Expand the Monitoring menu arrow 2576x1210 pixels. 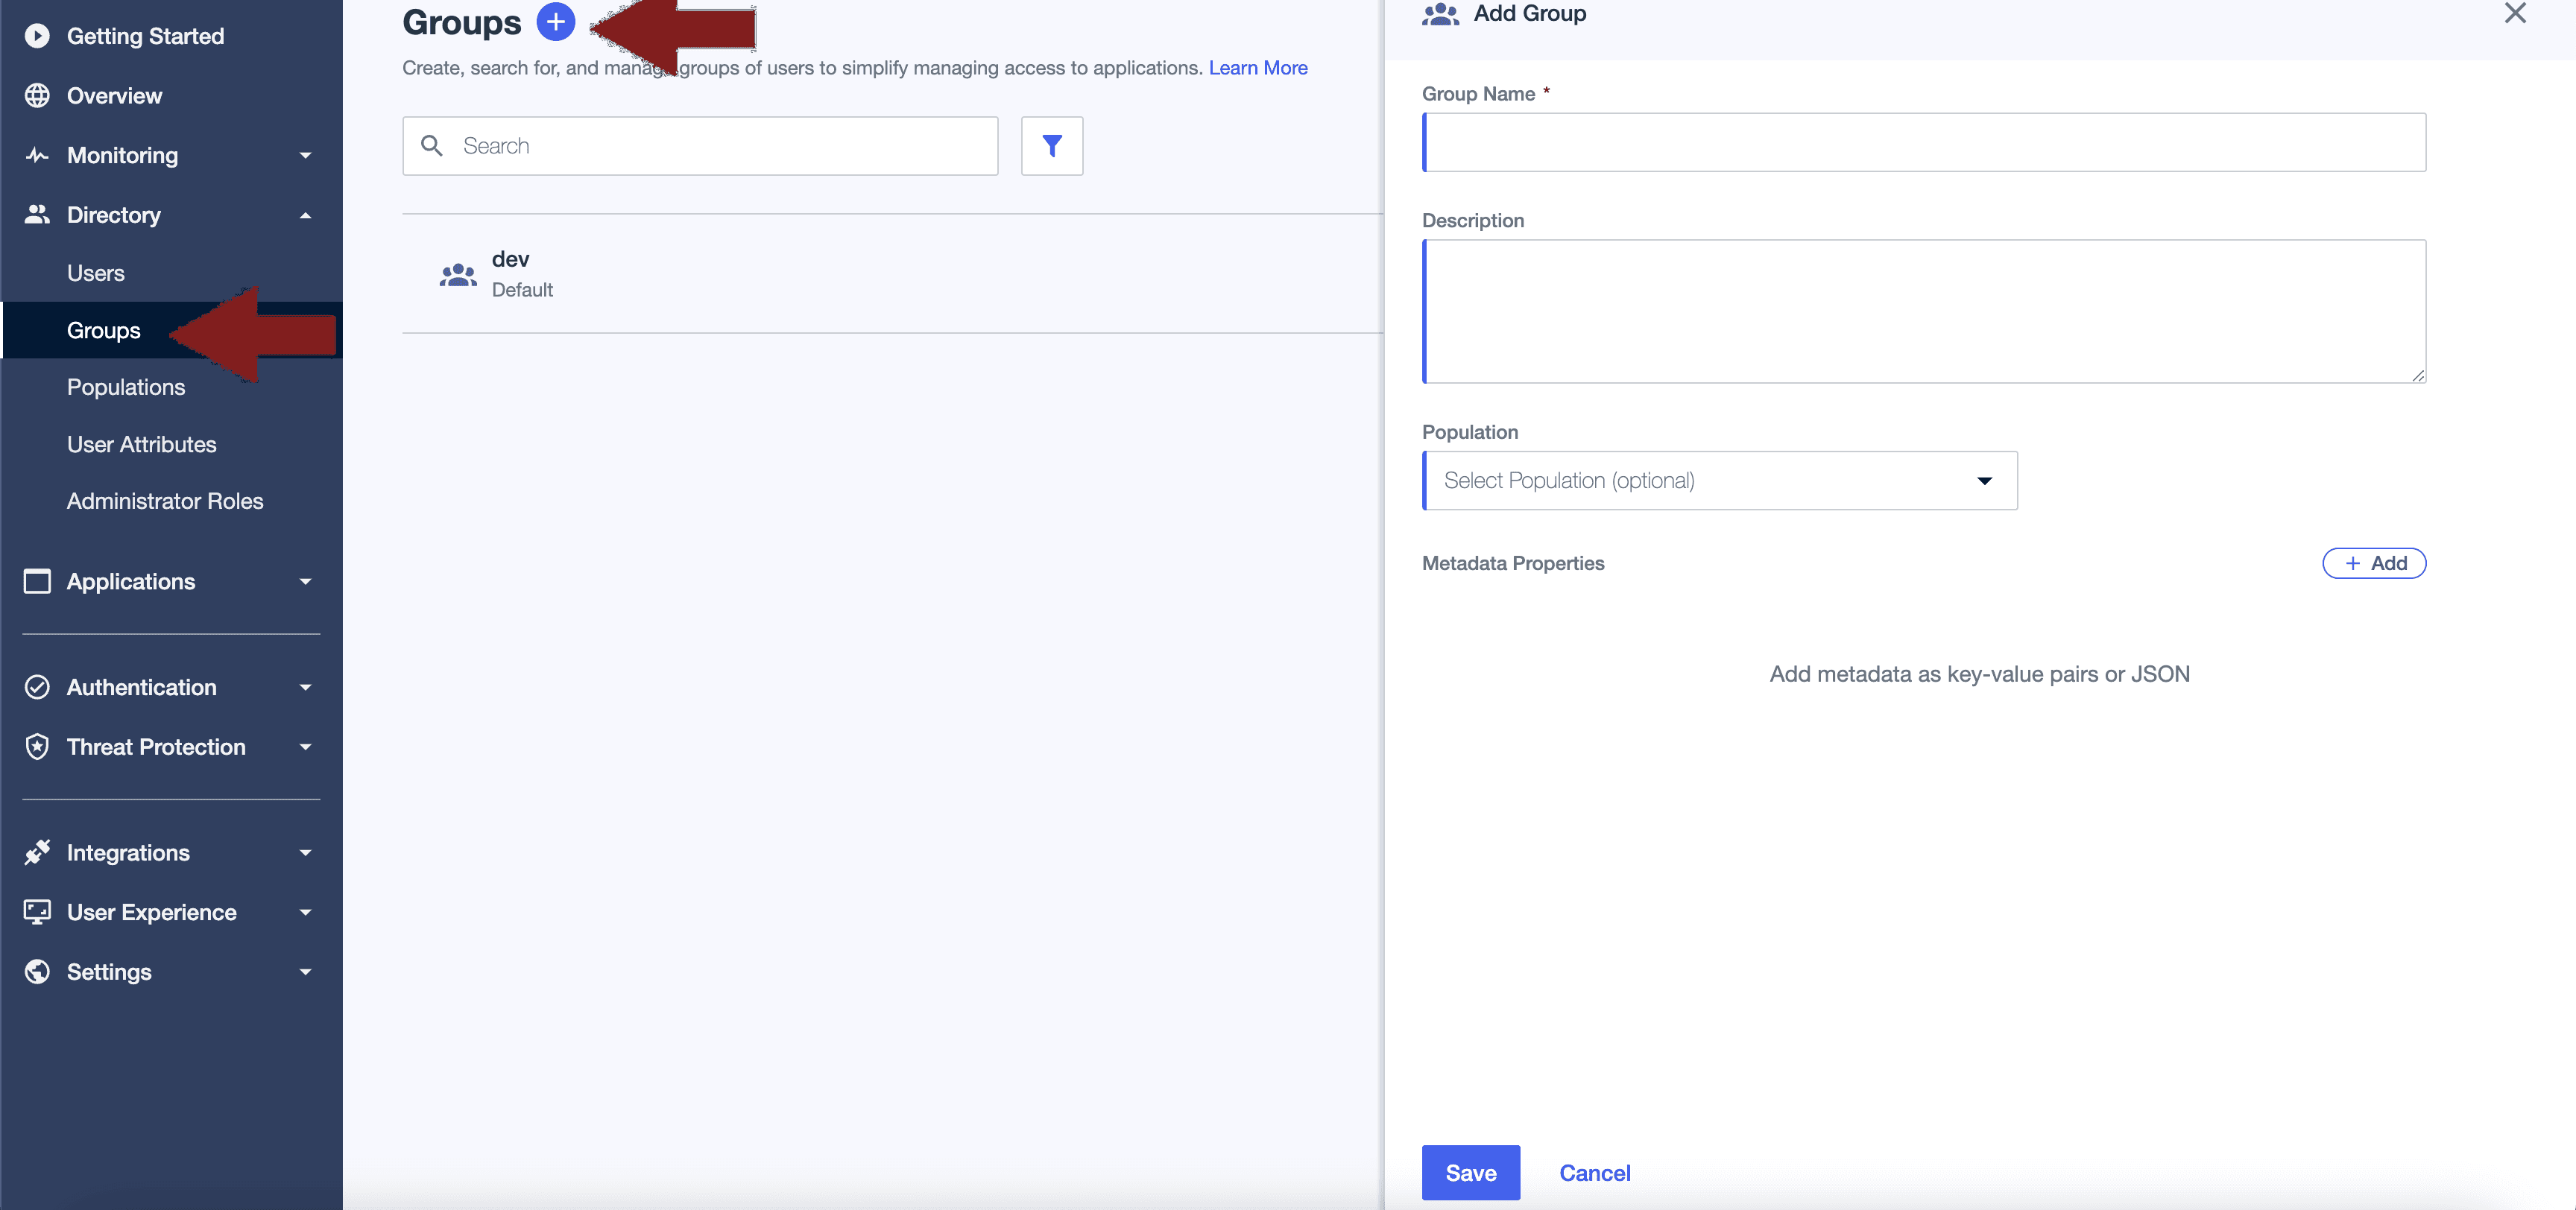pyautogui.click(x=305, y=156)
